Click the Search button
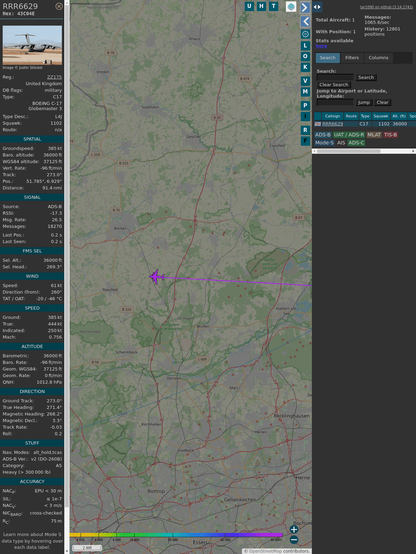The width and height of the screenshot is (416, 554). point(366,77)
